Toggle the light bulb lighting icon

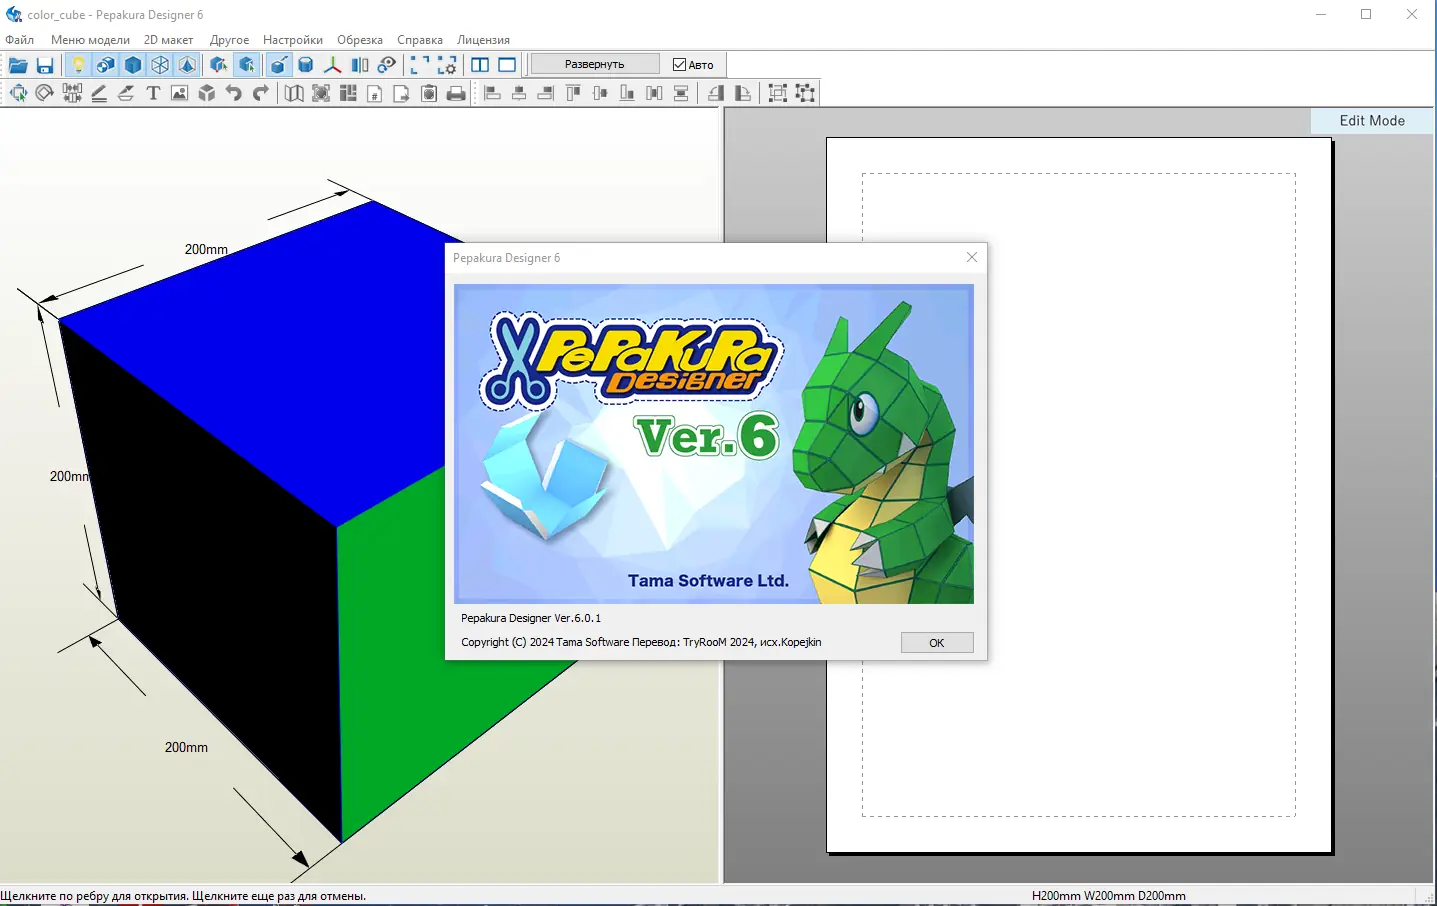[78, 65]
